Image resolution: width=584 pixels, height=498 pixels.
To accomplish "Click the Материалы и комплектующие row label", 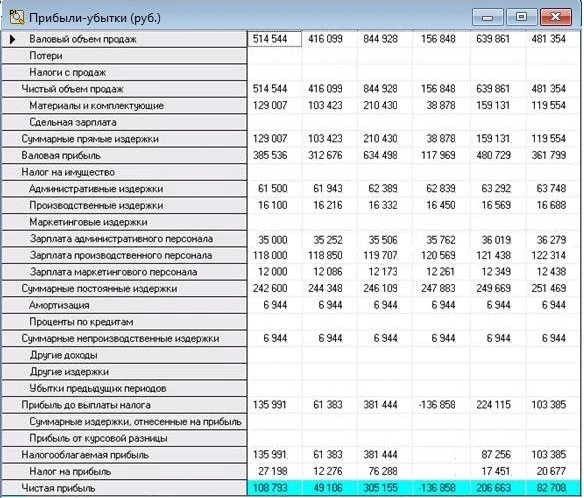I will pos(96,106).
